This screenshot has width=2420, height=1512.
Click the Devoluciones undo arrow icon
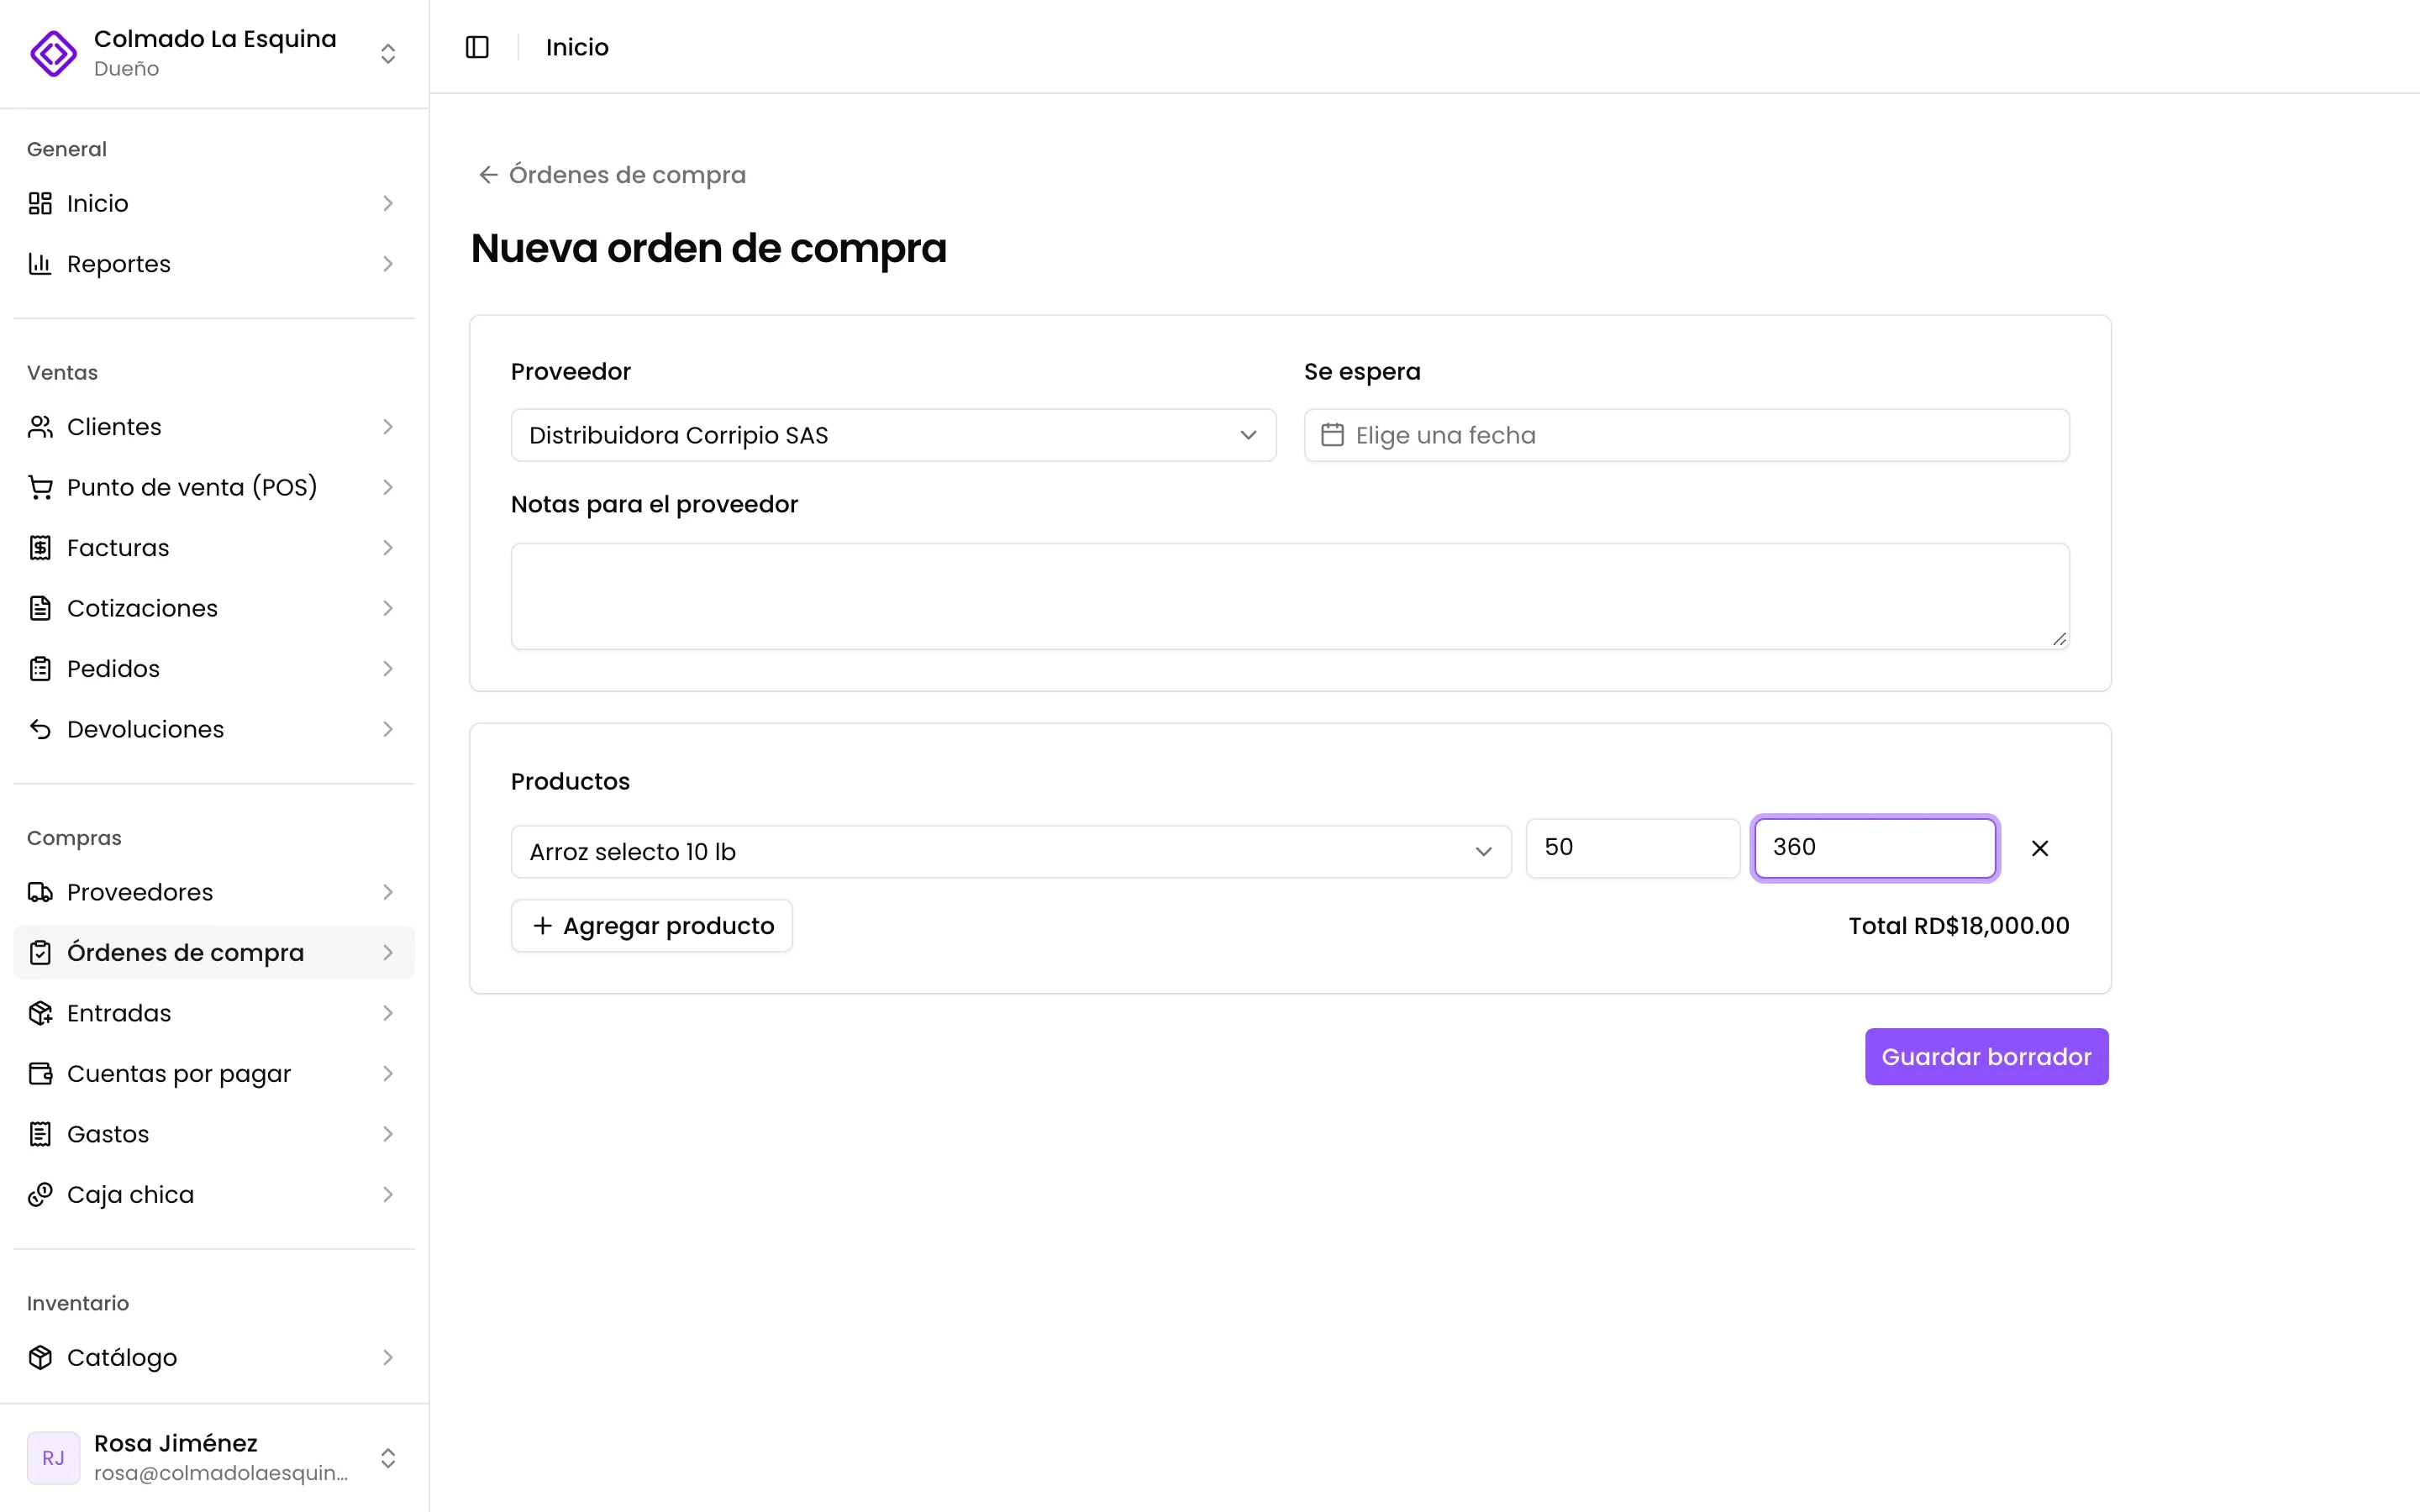(40, 729)
